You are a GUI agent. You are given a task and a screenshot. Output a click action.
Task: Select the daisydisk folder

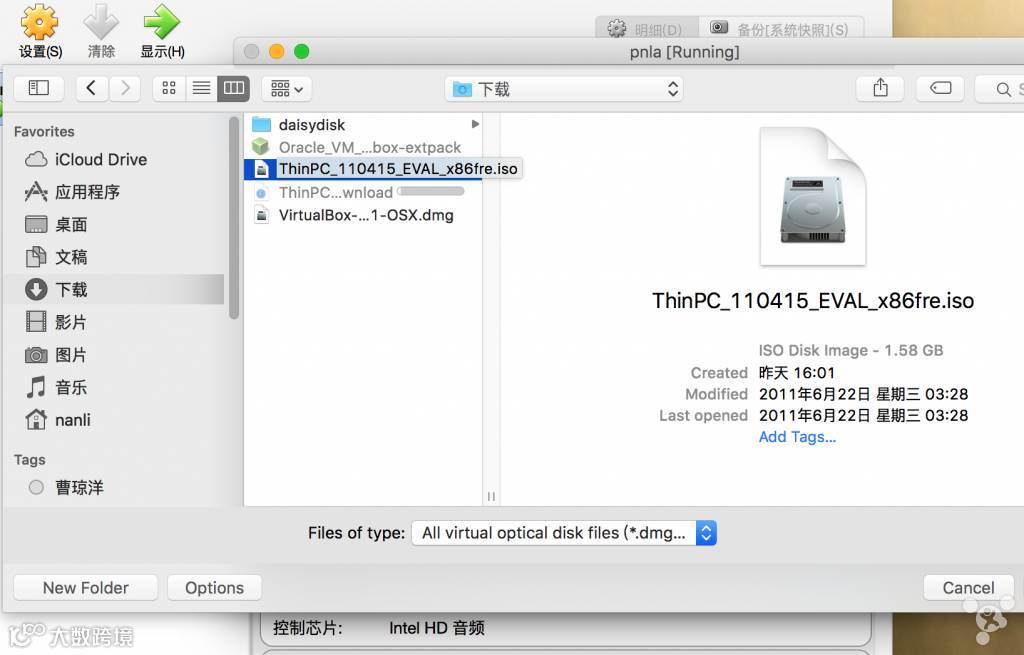coord(363,124)
